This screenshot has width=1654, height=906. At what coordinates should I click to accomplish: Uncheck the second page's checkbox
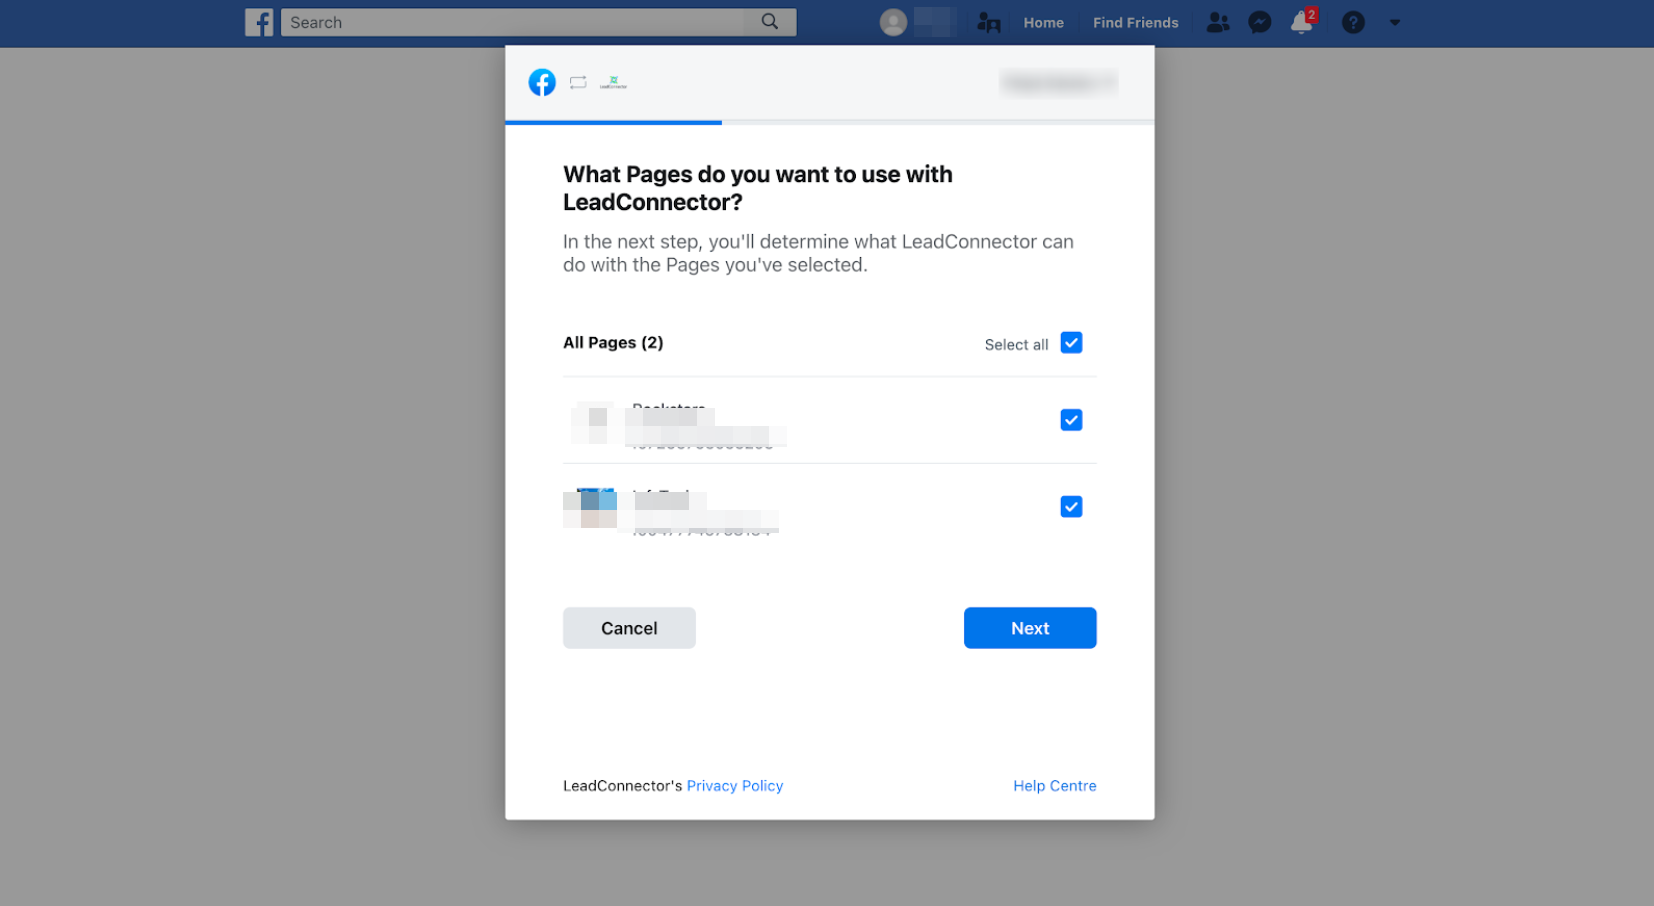[1071, 507]
